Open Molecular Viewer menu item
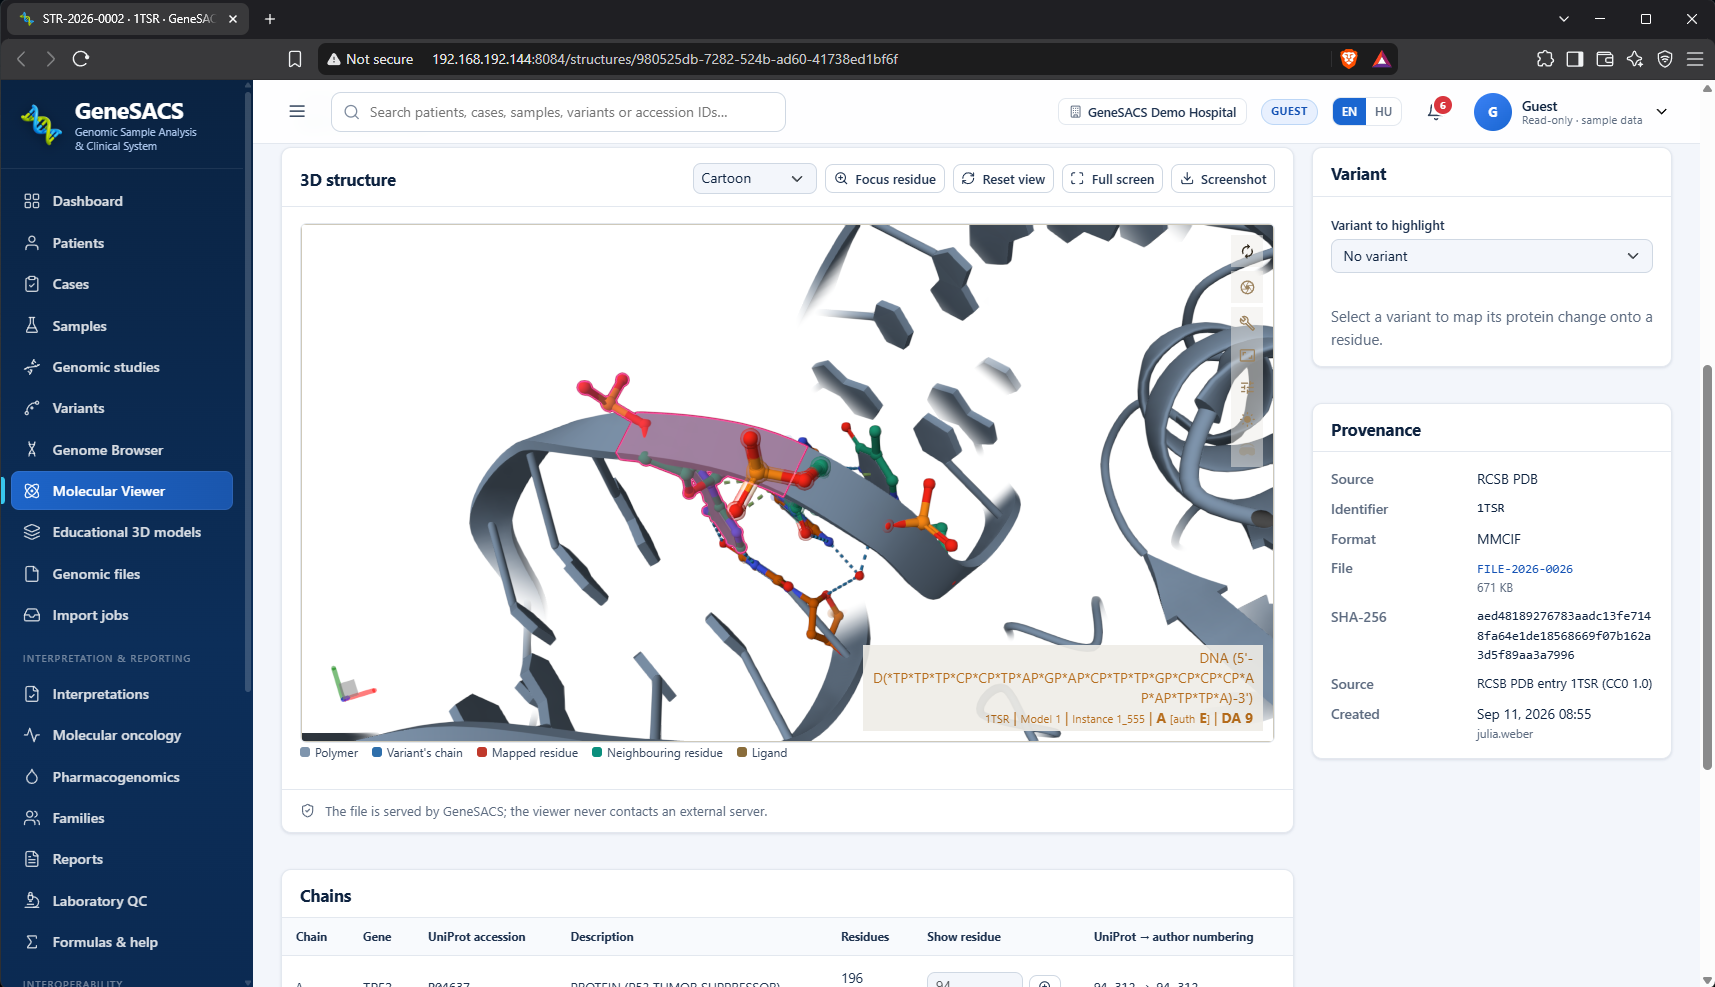This screenshot has height=987, width=1715. click(122, 491)
